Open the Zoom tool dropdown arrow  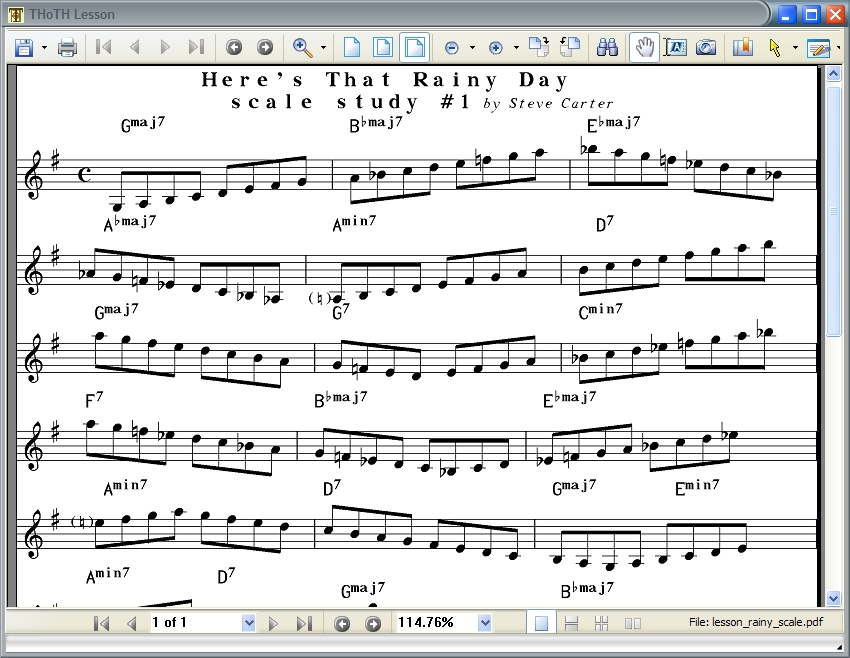[x=323, y=48]
